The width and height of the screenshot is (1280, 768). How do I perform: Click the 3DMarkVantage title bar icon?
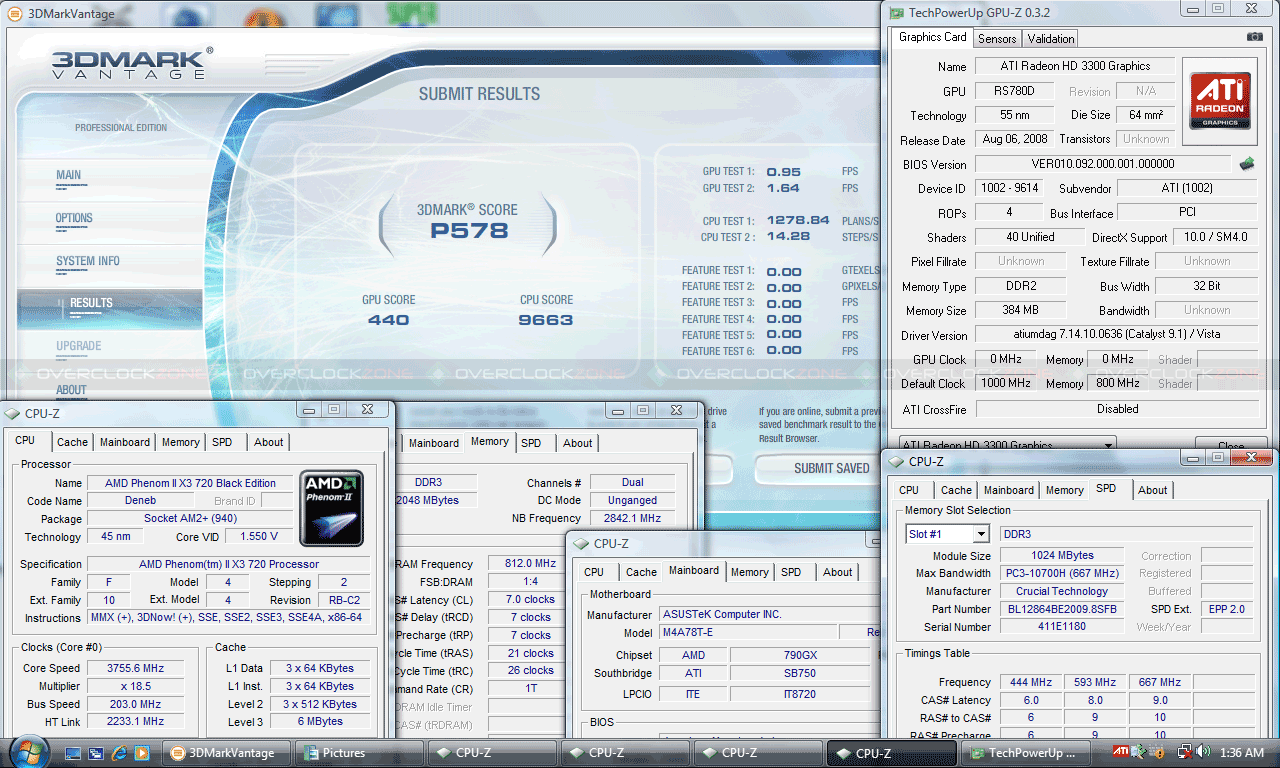[15, 13]
